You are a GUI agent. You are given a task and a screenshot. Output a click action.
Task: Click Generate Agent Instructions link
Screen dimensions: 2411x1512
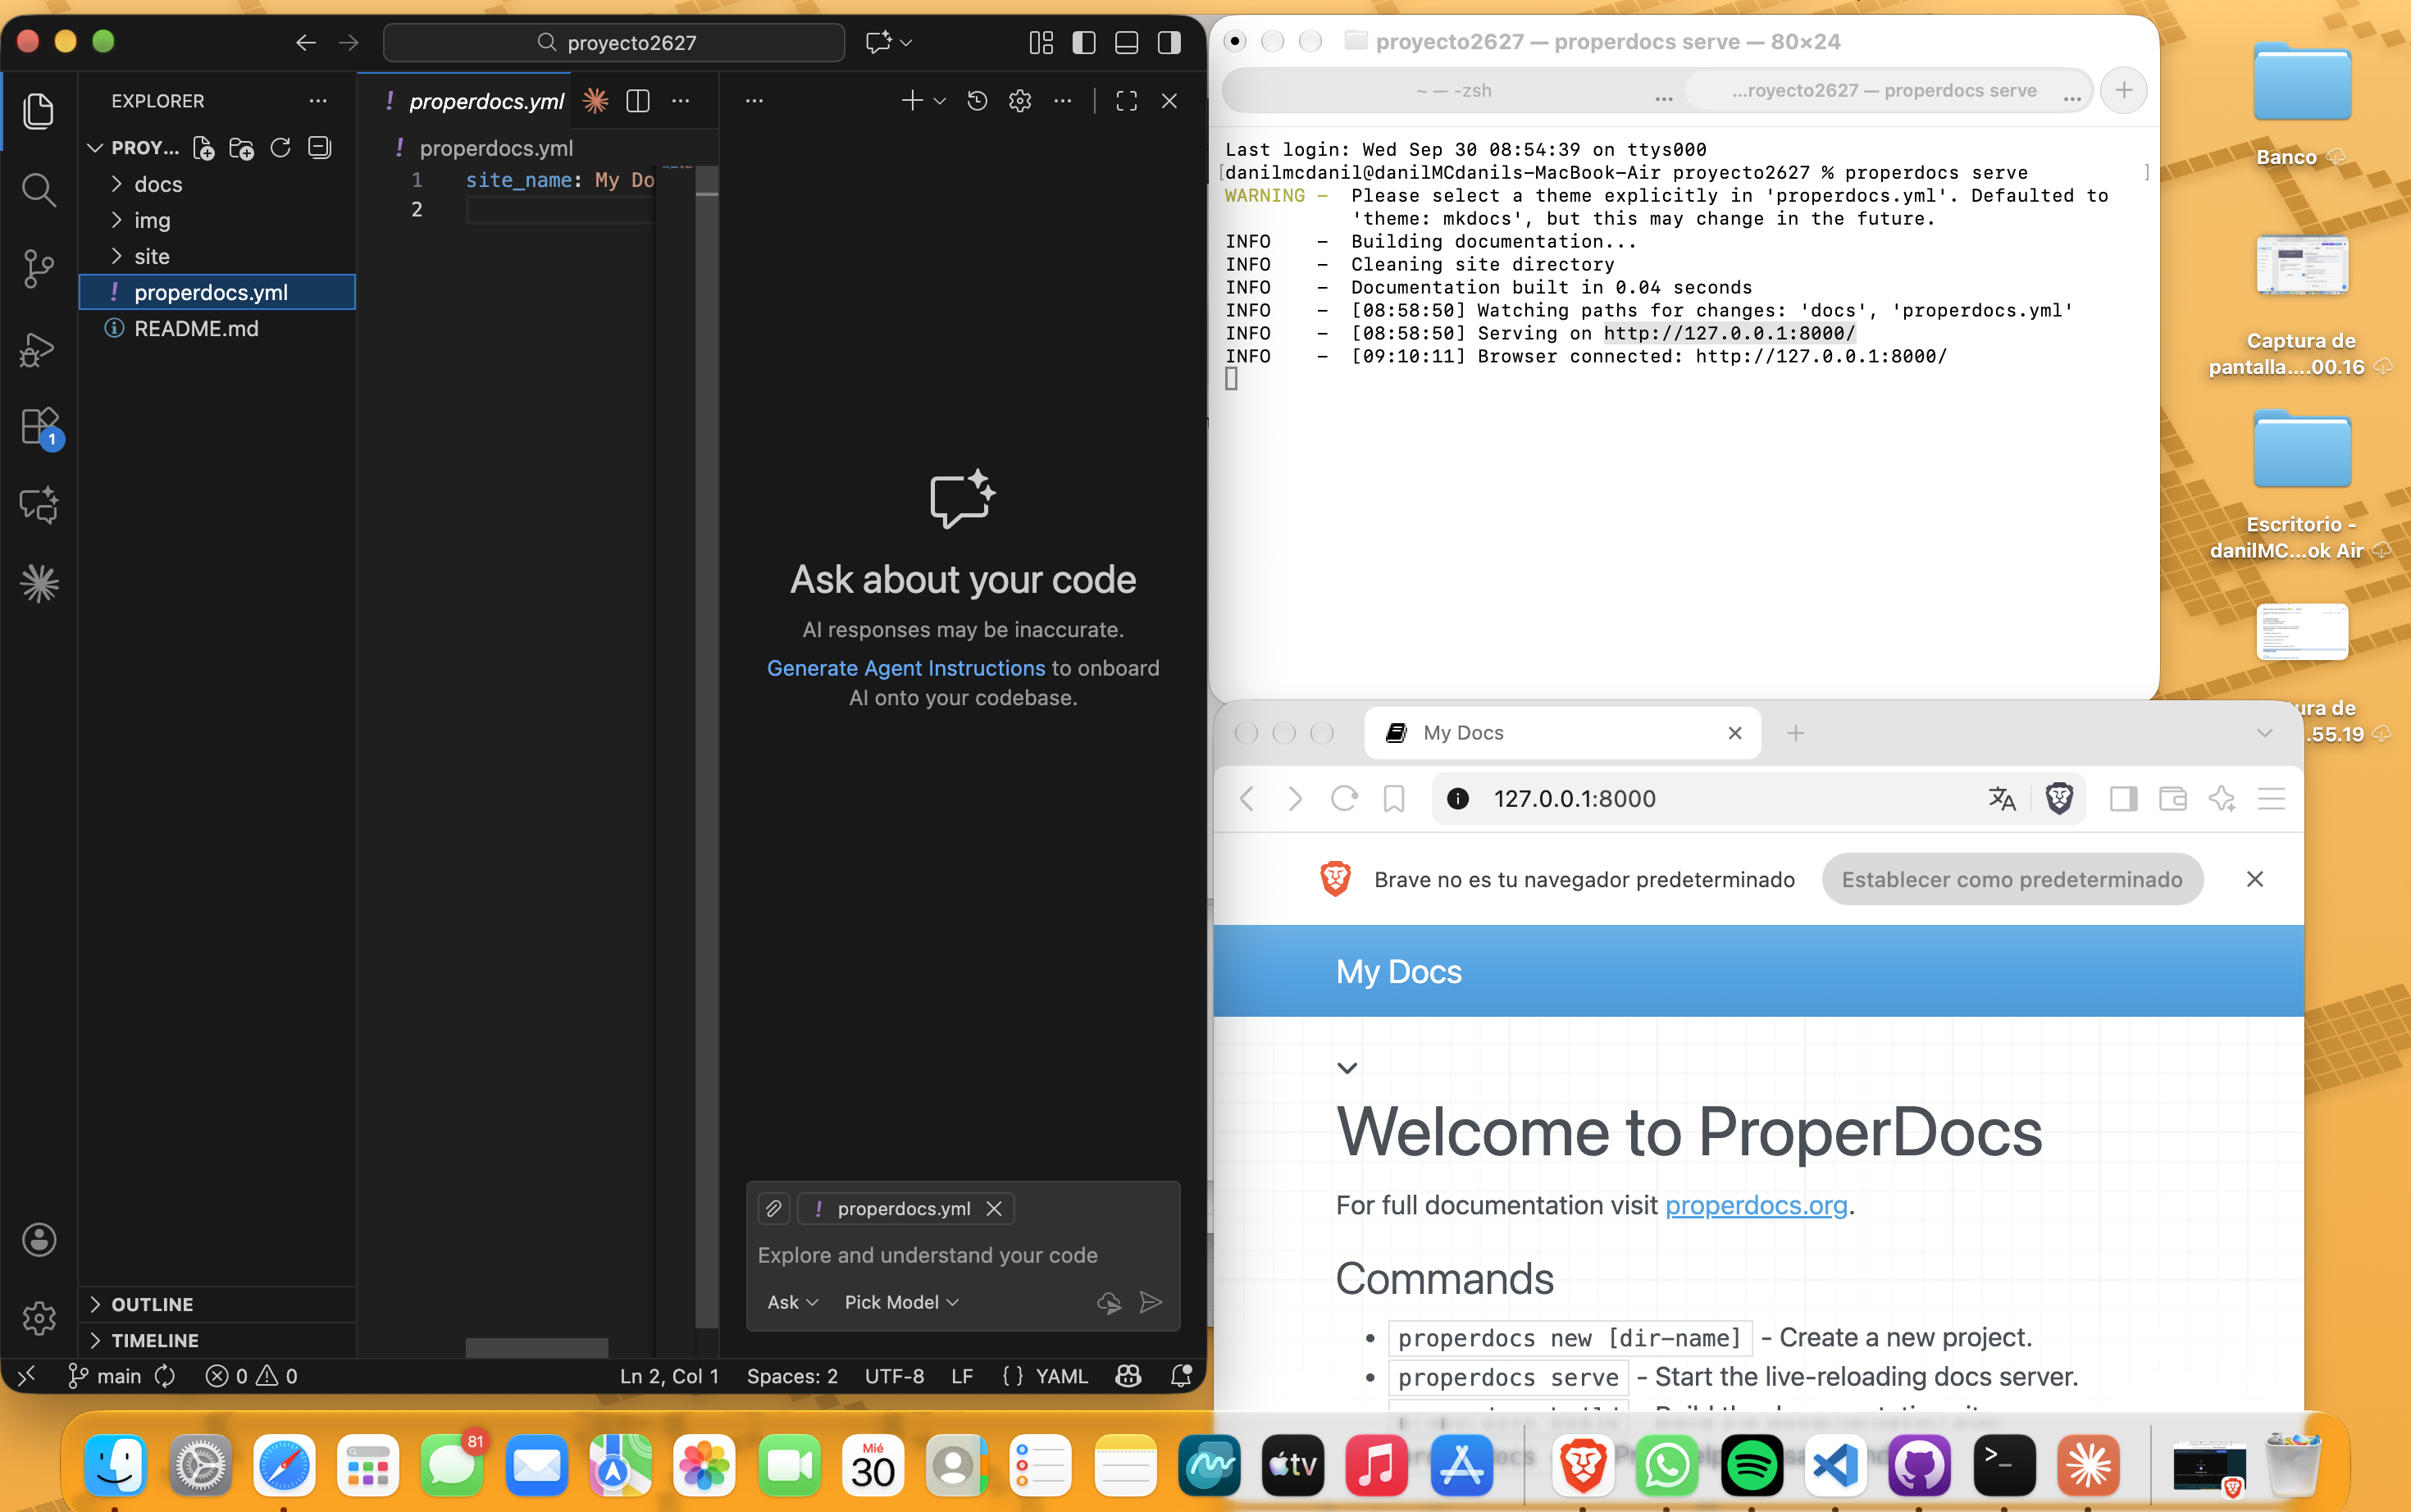click(906, 668)
